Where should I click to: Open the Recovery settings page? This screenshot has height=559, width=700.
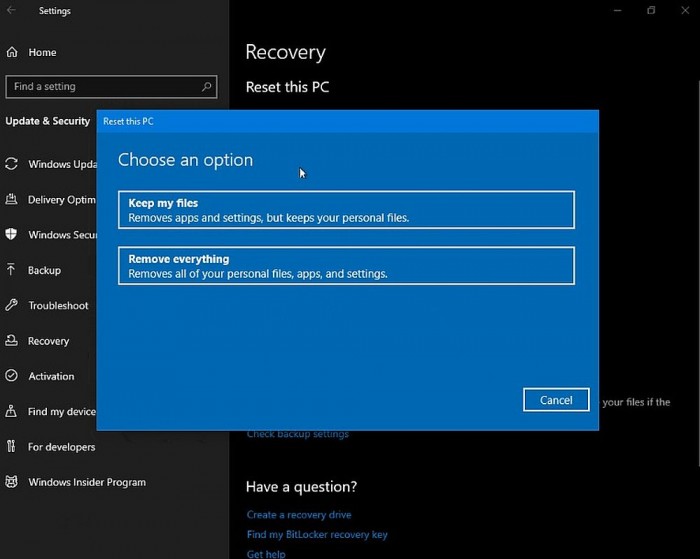[x=48, y=341]
